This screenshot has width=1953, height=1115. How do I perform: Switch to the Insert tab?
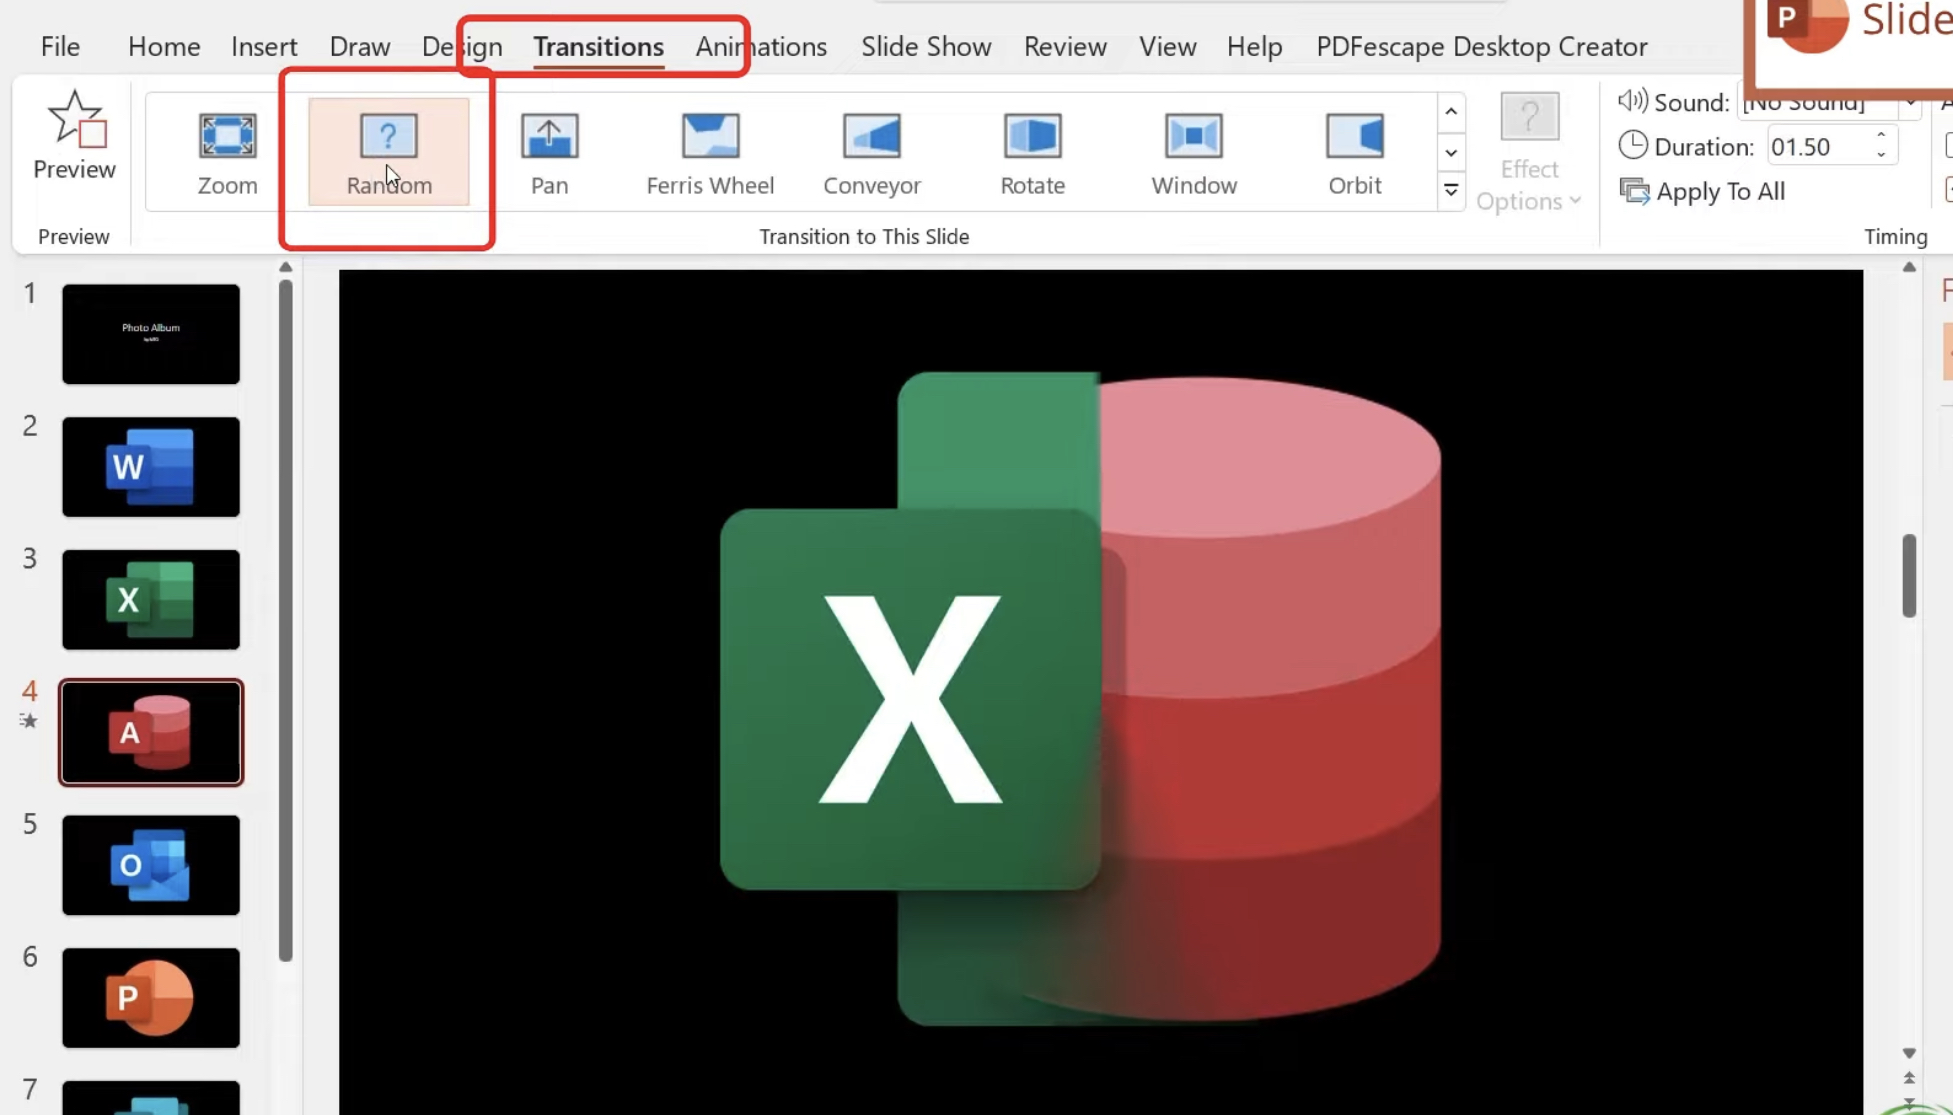[x=264, y=47]
